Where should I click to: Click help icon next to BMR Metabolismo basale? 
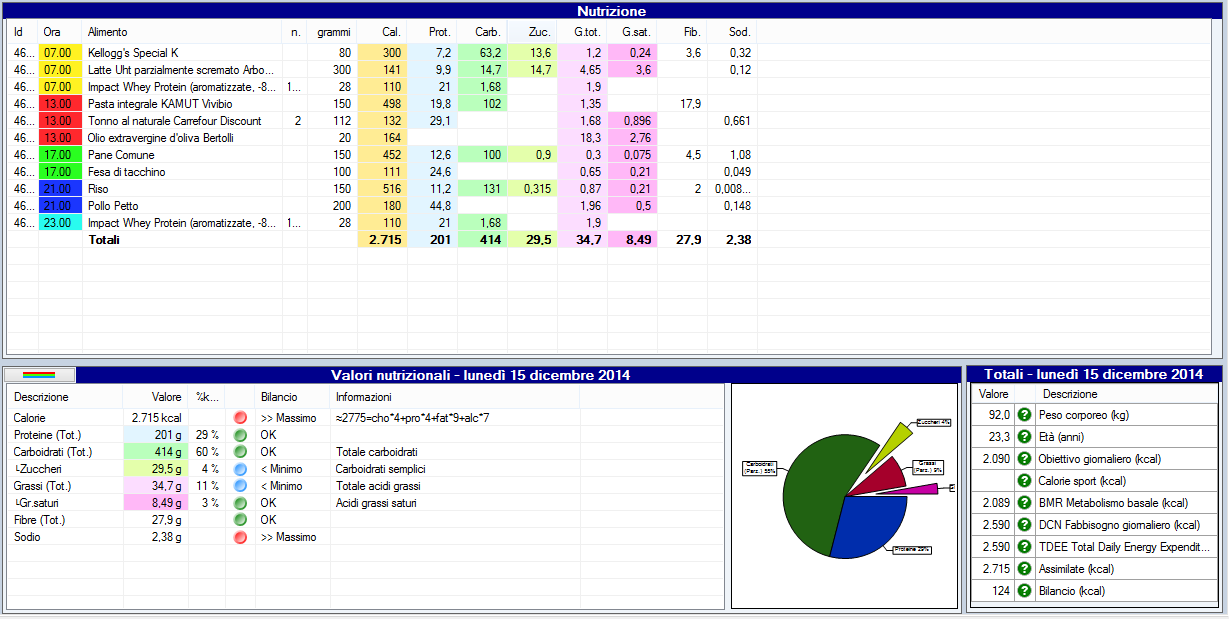pyautogui.click(x=1023, y=503)
